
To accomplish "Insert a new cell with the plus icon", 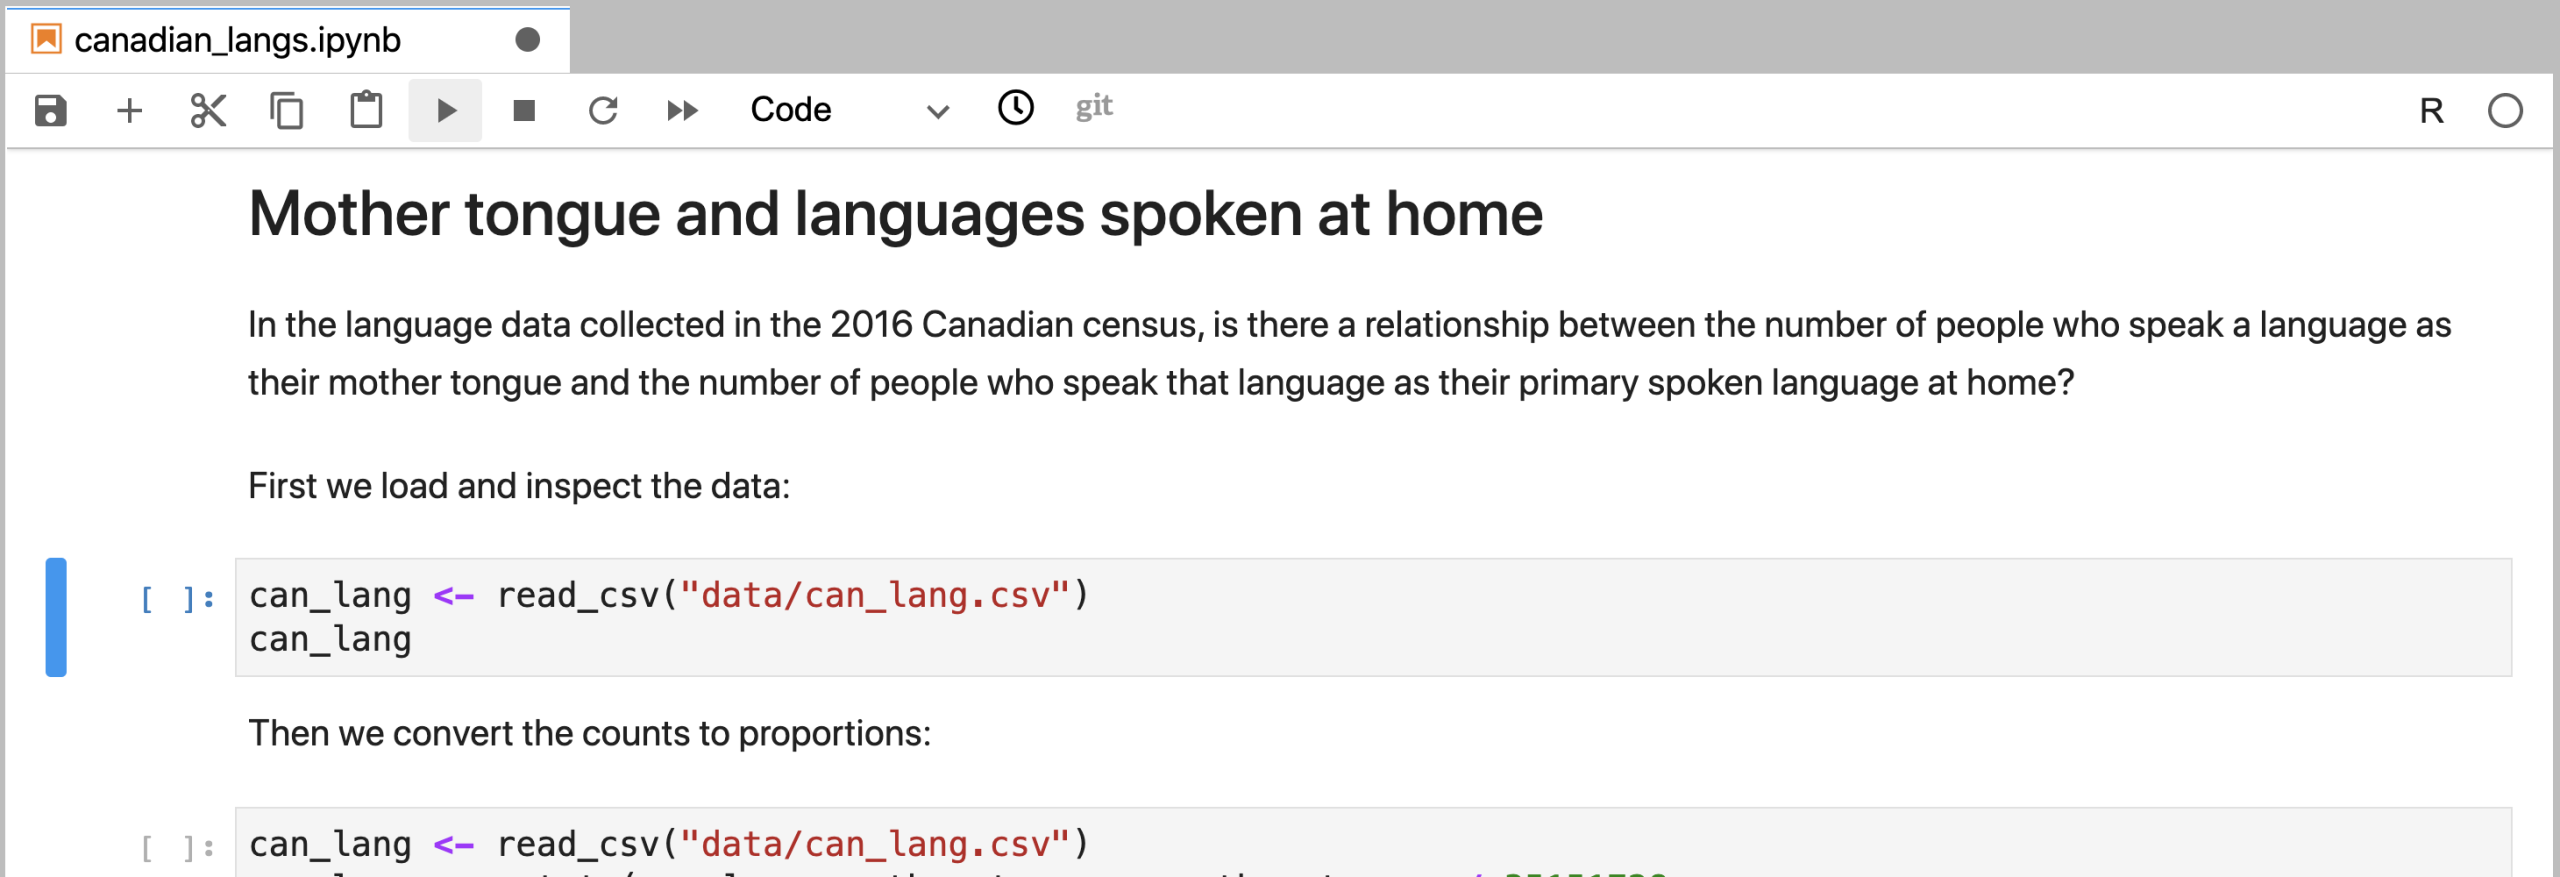I will 129,110.
